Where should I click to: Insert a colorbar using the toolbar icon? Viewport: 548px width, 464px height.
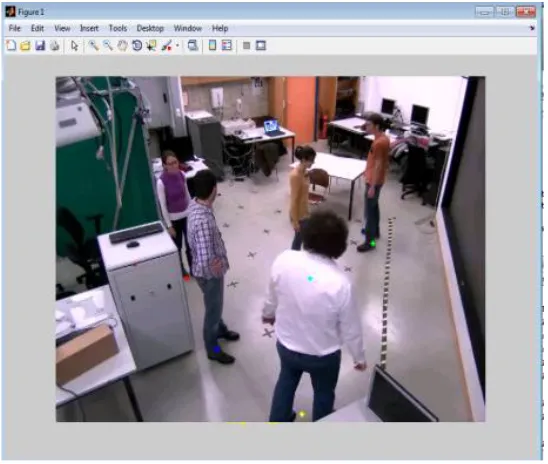[x=212, y=45]
